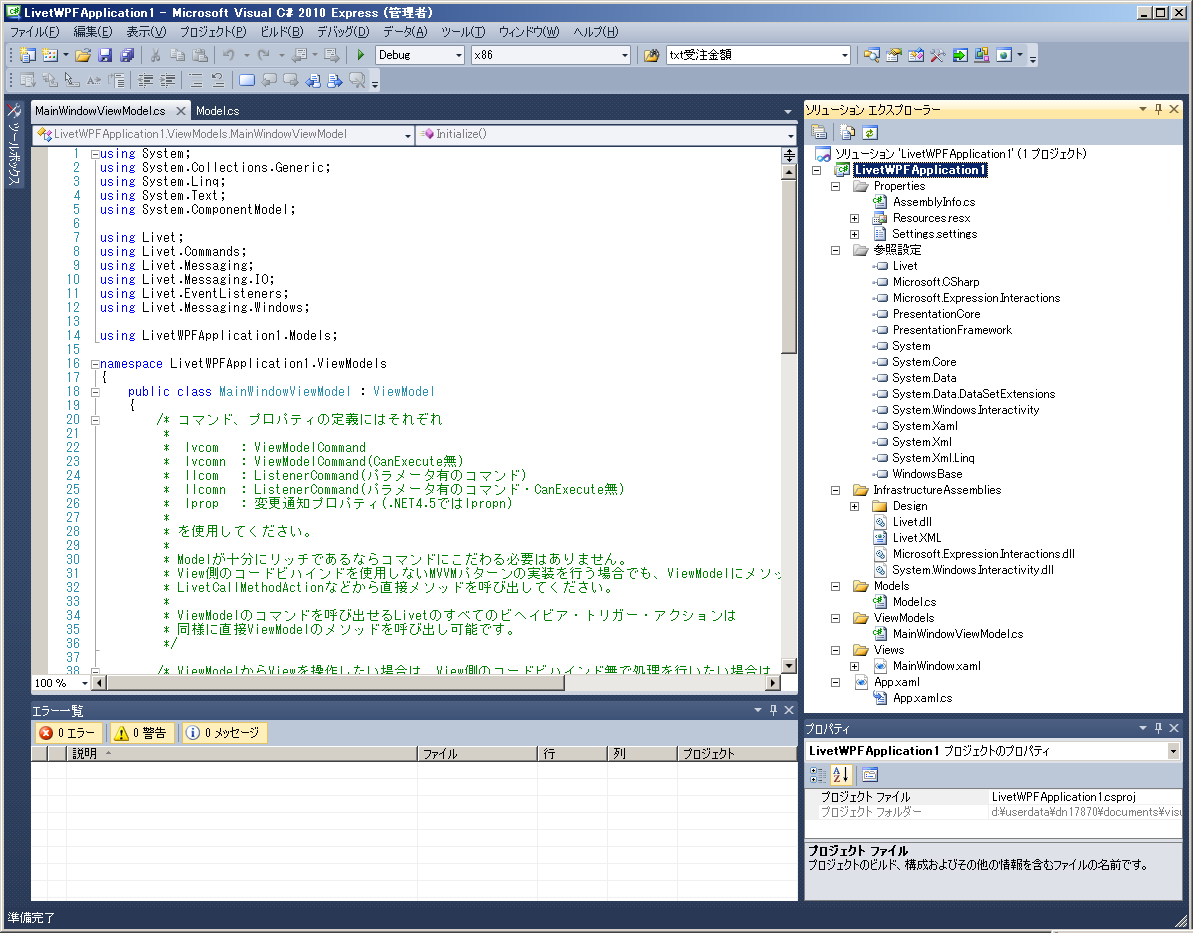
Task: Click Show All Files in Solution Explorer
Action: (848, 132)
